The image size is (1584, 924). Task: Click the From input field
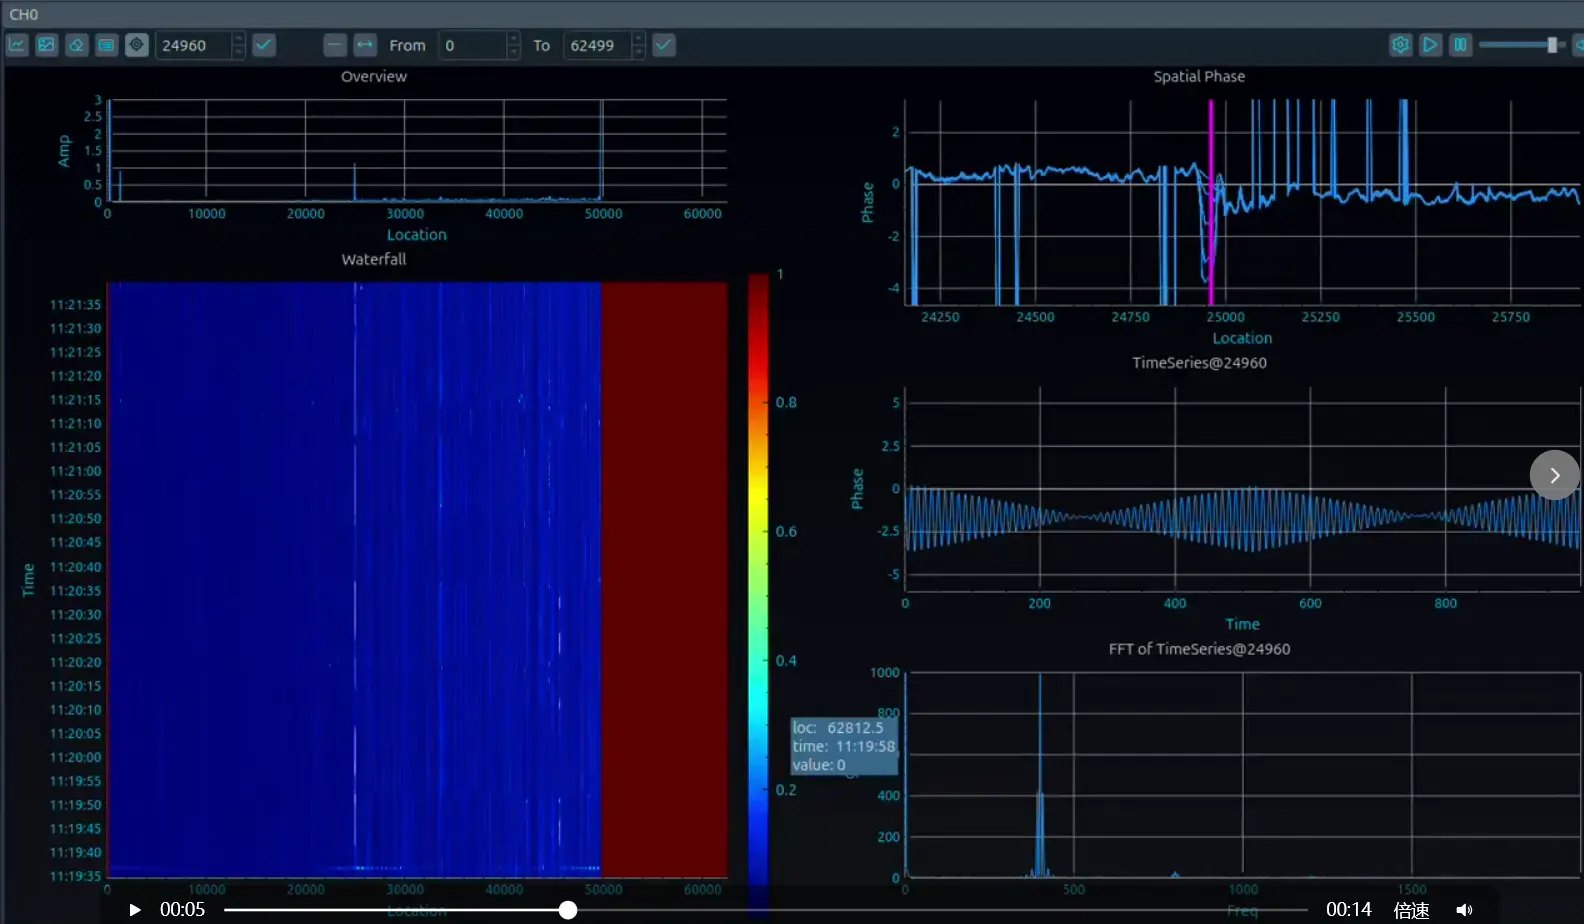pyautogui.click(x=472, y=45)
